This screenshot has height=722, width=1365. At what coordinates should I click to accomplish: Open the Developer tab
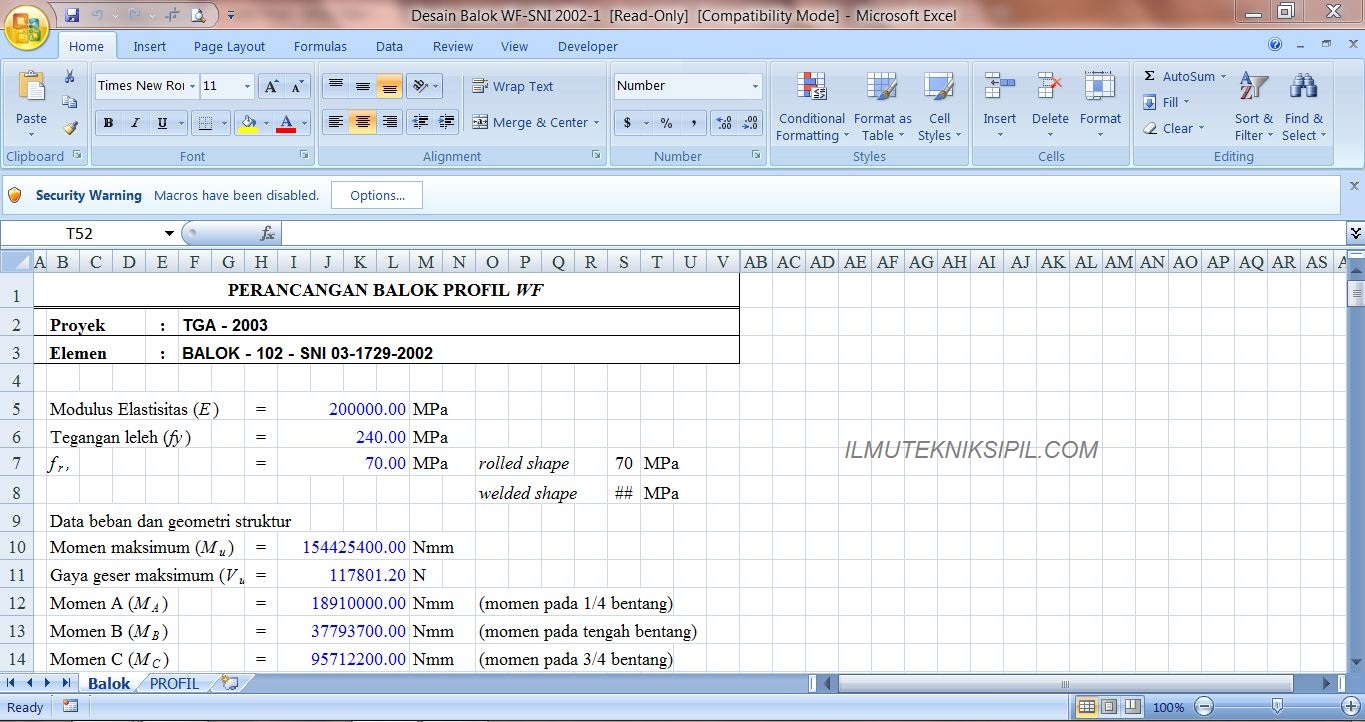[588, 46]
